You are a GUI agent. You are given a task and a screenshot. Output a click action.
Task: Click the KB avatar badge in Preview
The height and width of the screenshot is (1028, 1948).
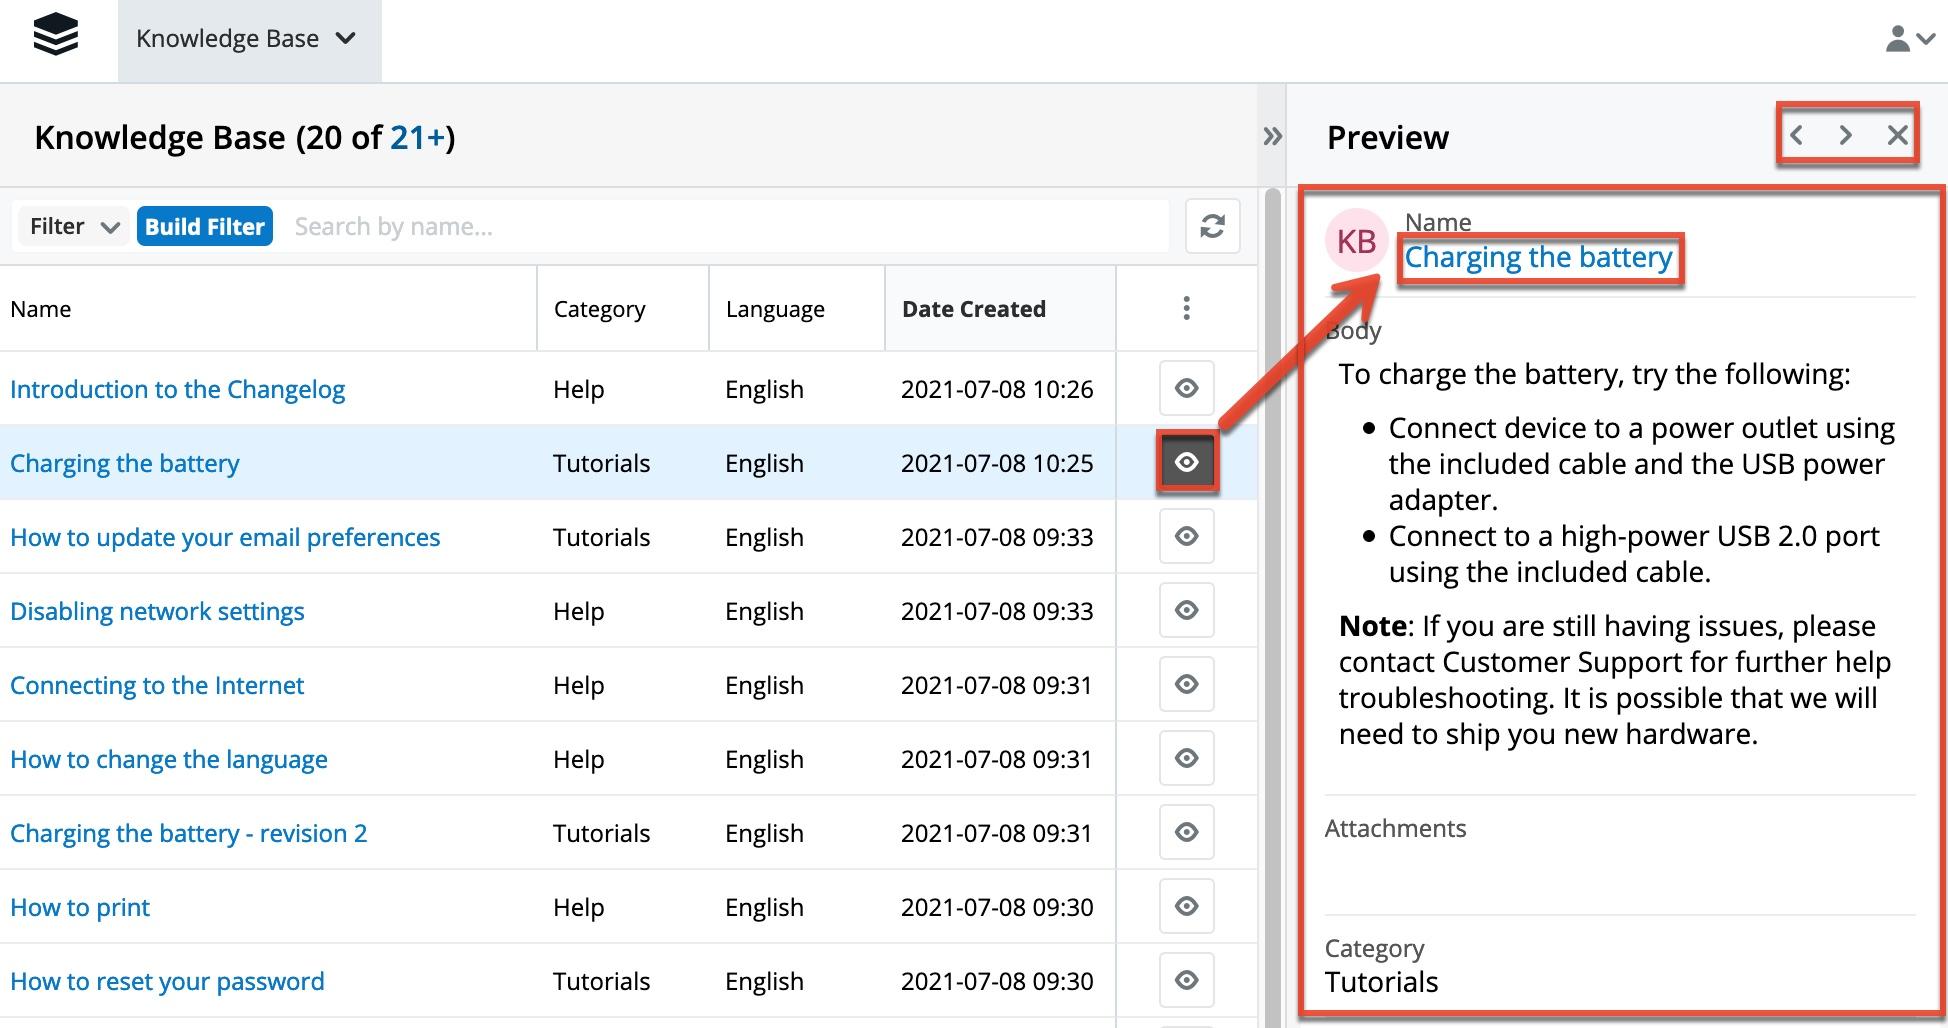[x=1356, y=241]
